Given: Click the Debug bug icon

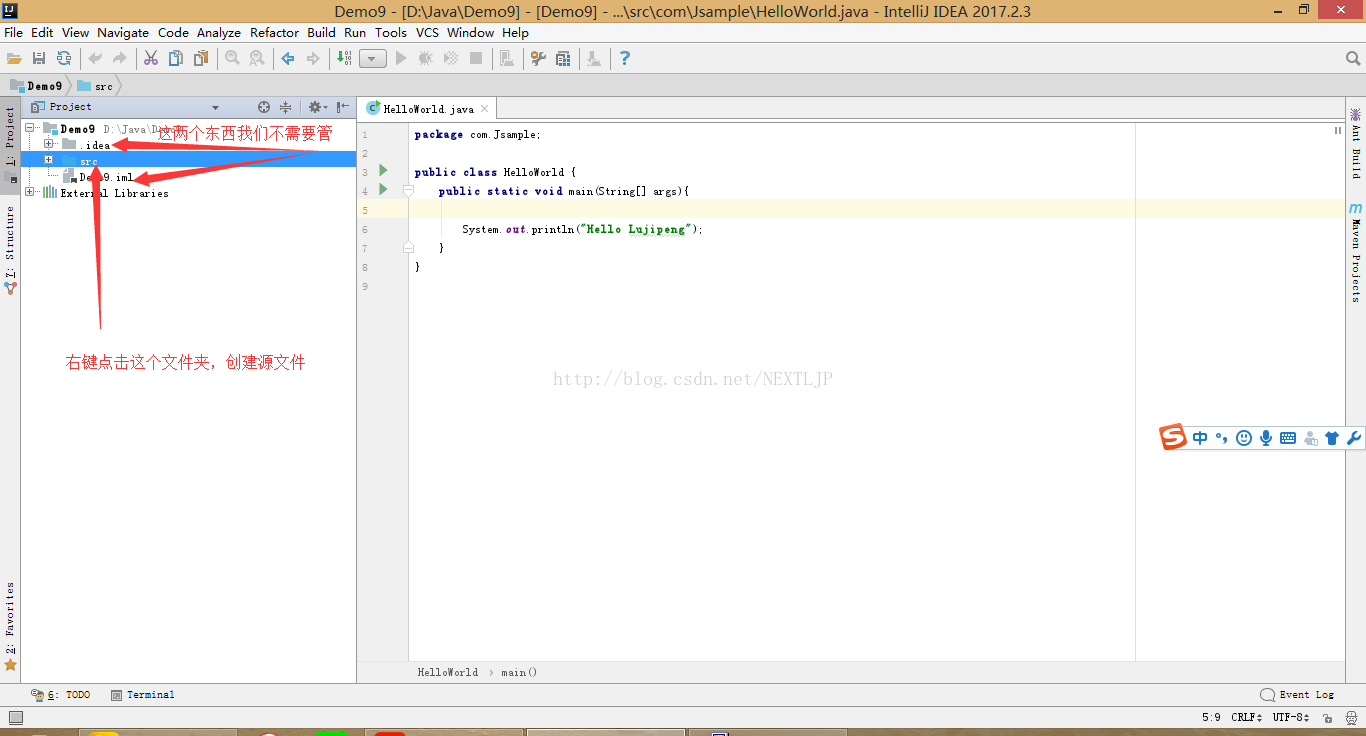Looking at the screenshot, I should [x=426, y=58].
